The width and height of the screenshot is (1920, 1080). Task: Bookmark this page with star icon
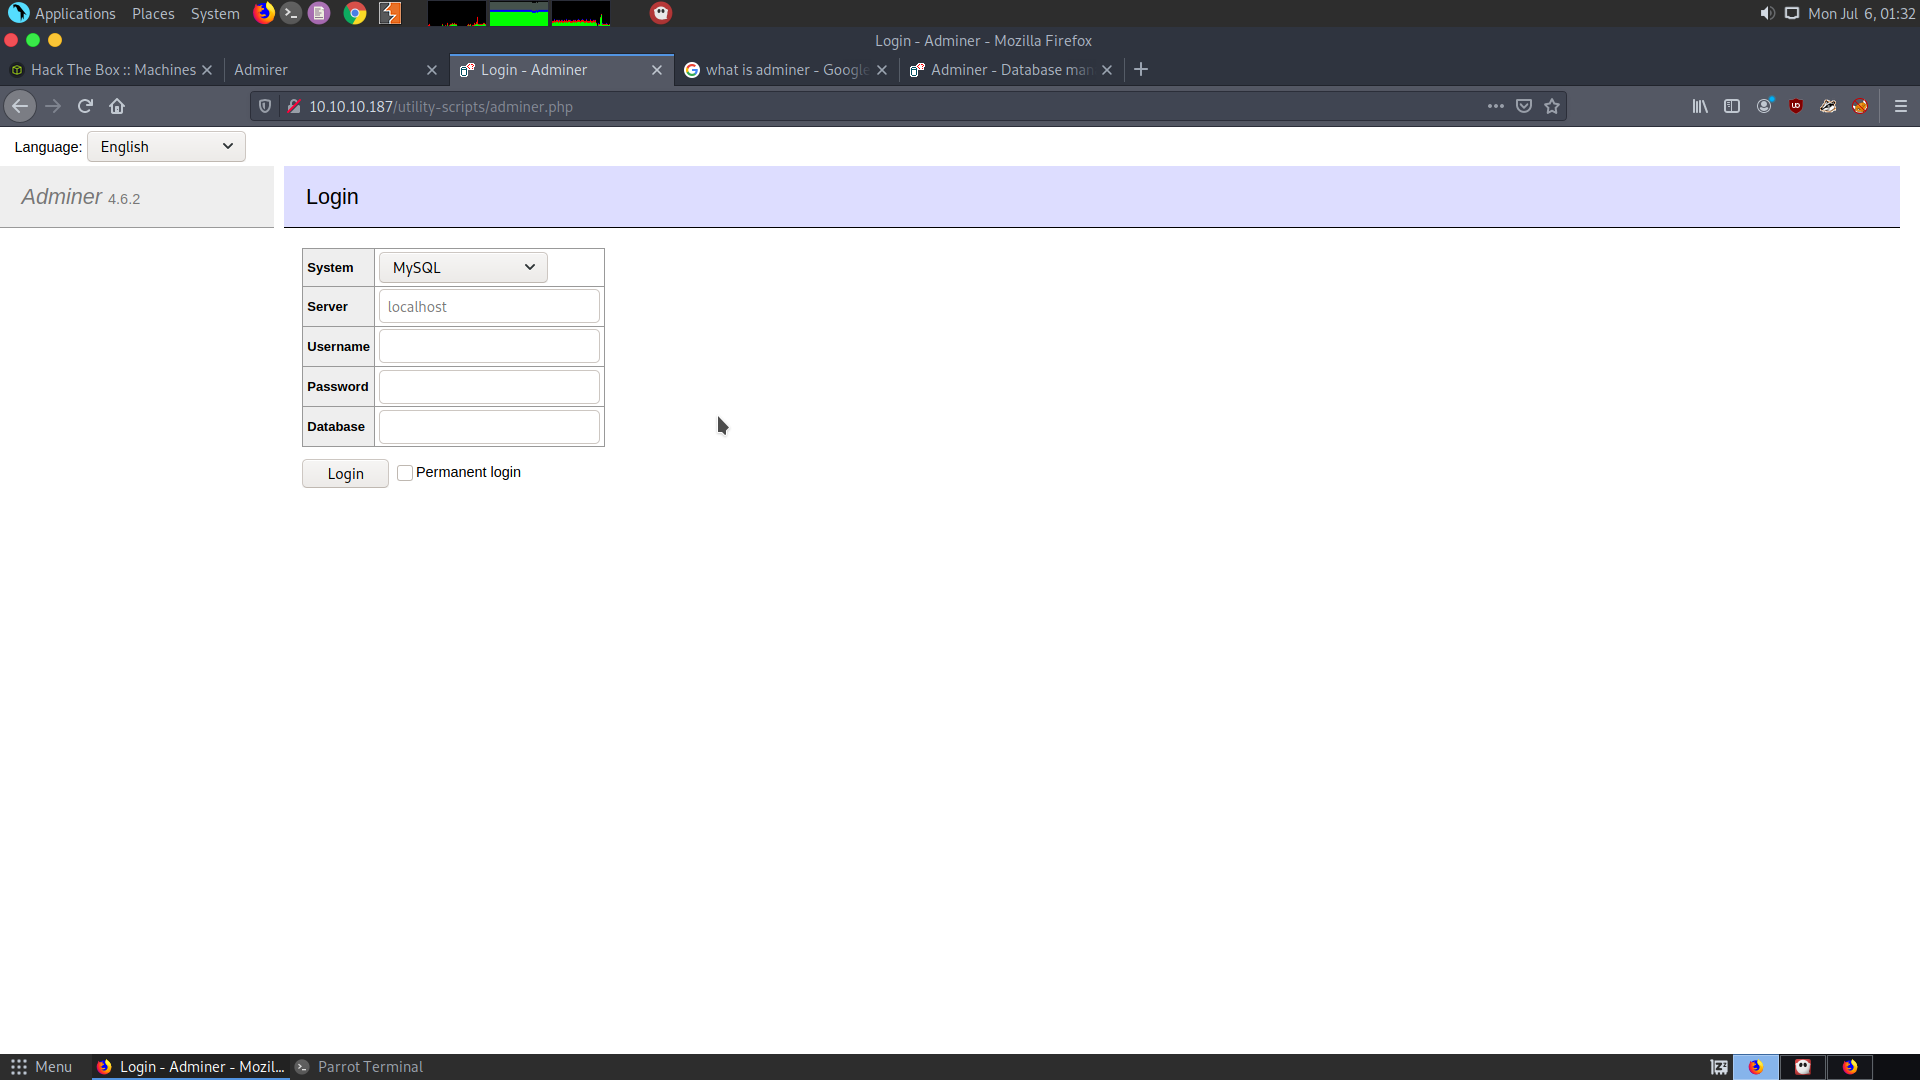tap(1552, 106)
